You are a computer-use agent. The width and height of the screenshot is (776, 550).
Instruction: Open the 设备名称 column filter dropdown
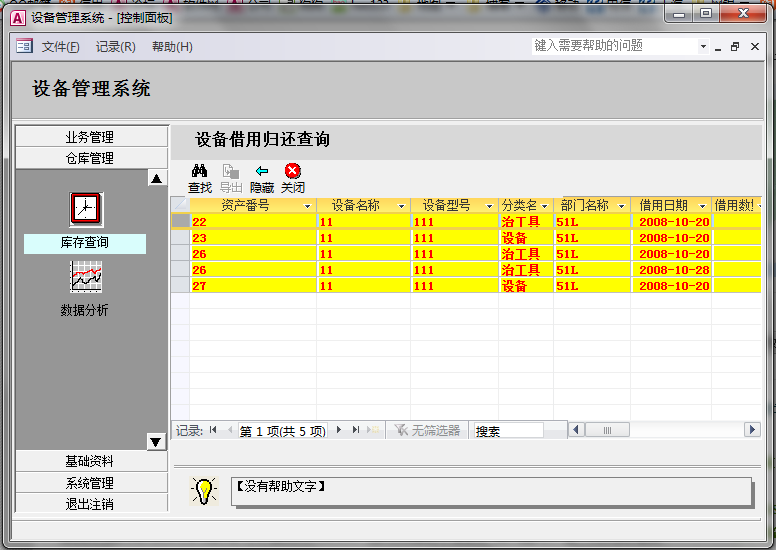coord(401,206)
